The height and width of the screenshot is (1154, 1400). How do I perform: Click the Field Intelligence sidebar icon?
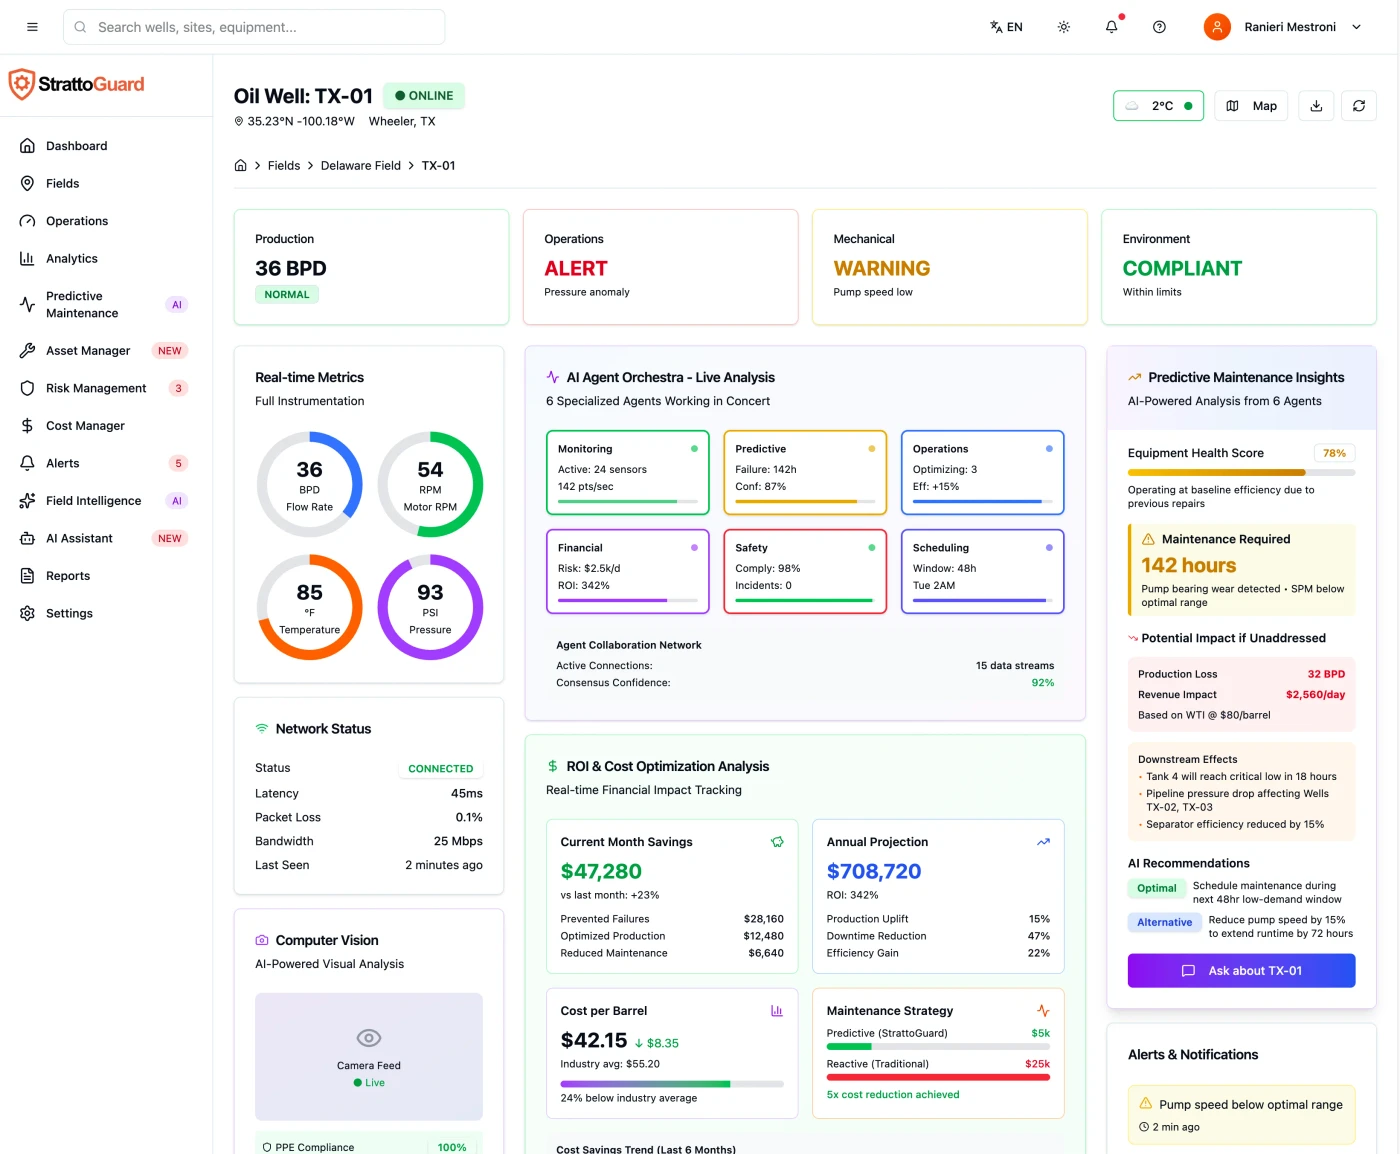coord(27,500)
